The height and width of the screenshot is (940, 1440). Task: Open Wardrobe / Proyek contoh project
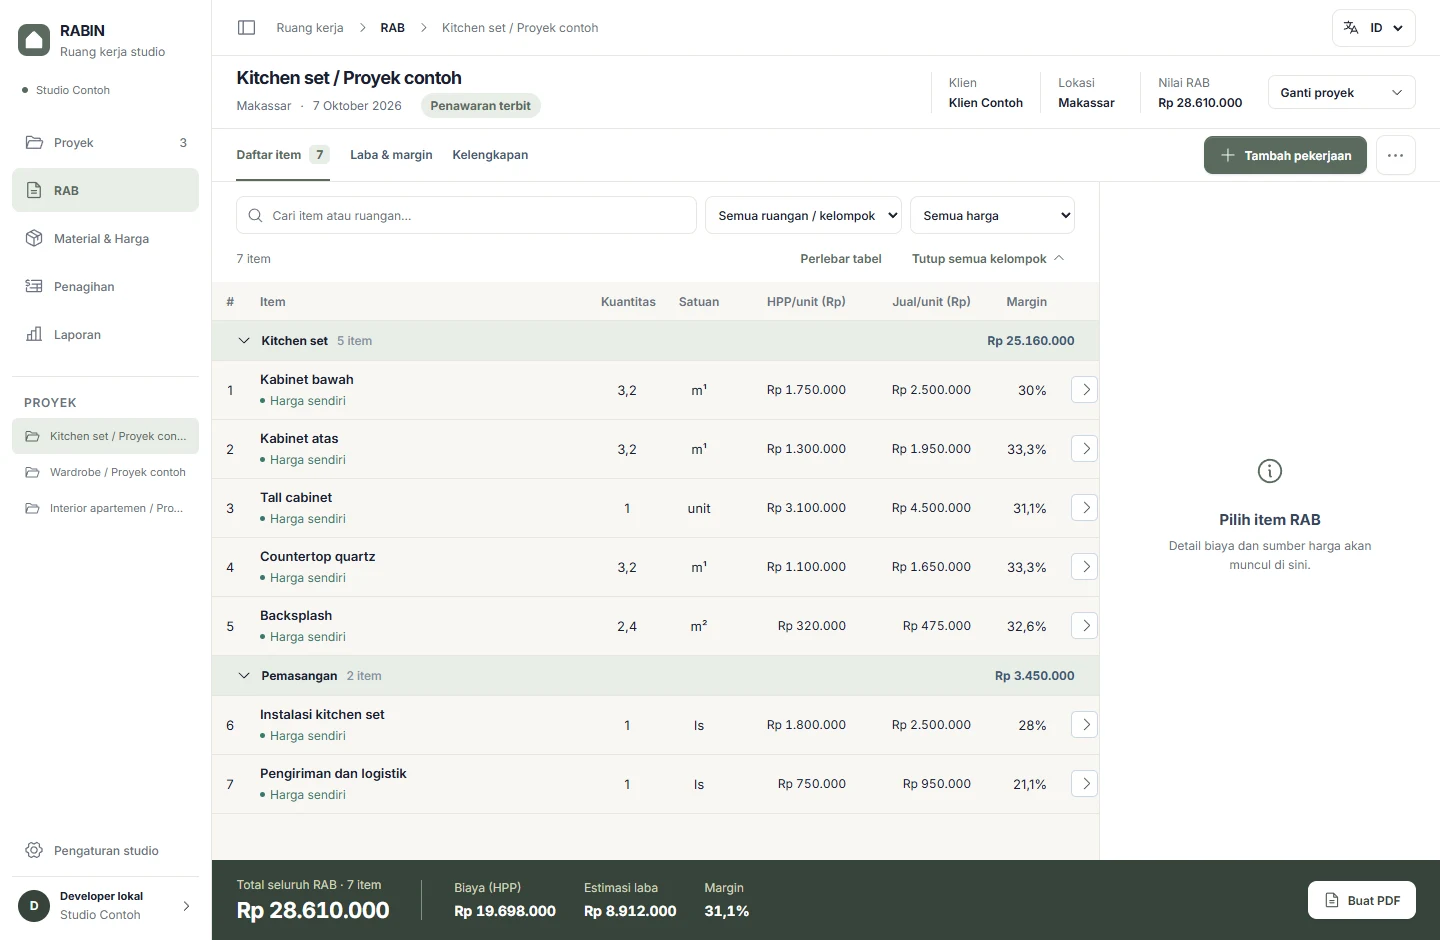(105, 472)
